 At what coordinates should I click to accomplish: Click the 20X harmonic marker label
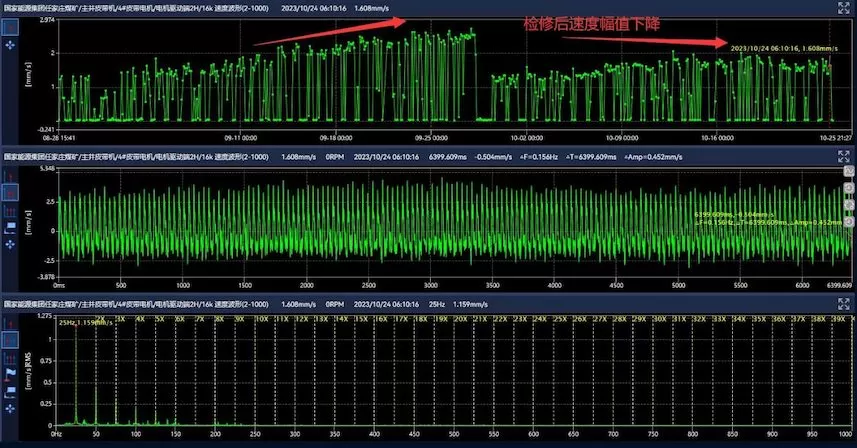(x=461, y=319)
